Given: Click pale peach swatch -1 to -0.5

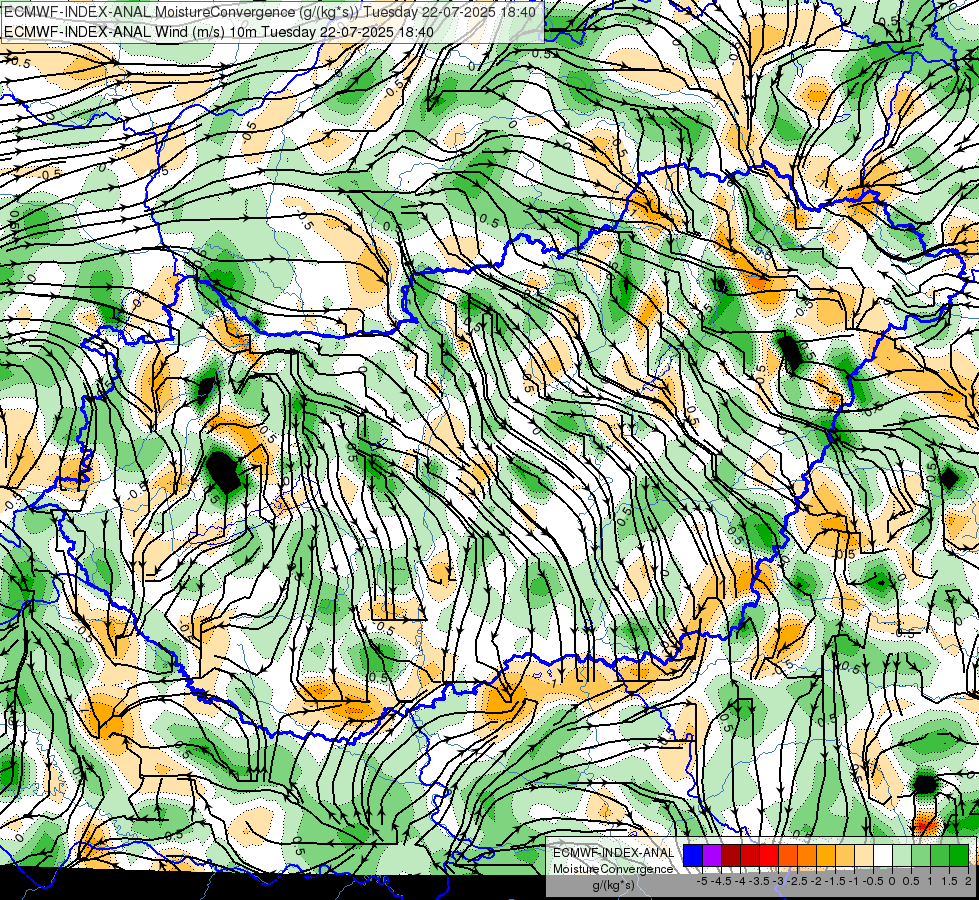Looking at the screenshot, I should [x=864, y=856].
